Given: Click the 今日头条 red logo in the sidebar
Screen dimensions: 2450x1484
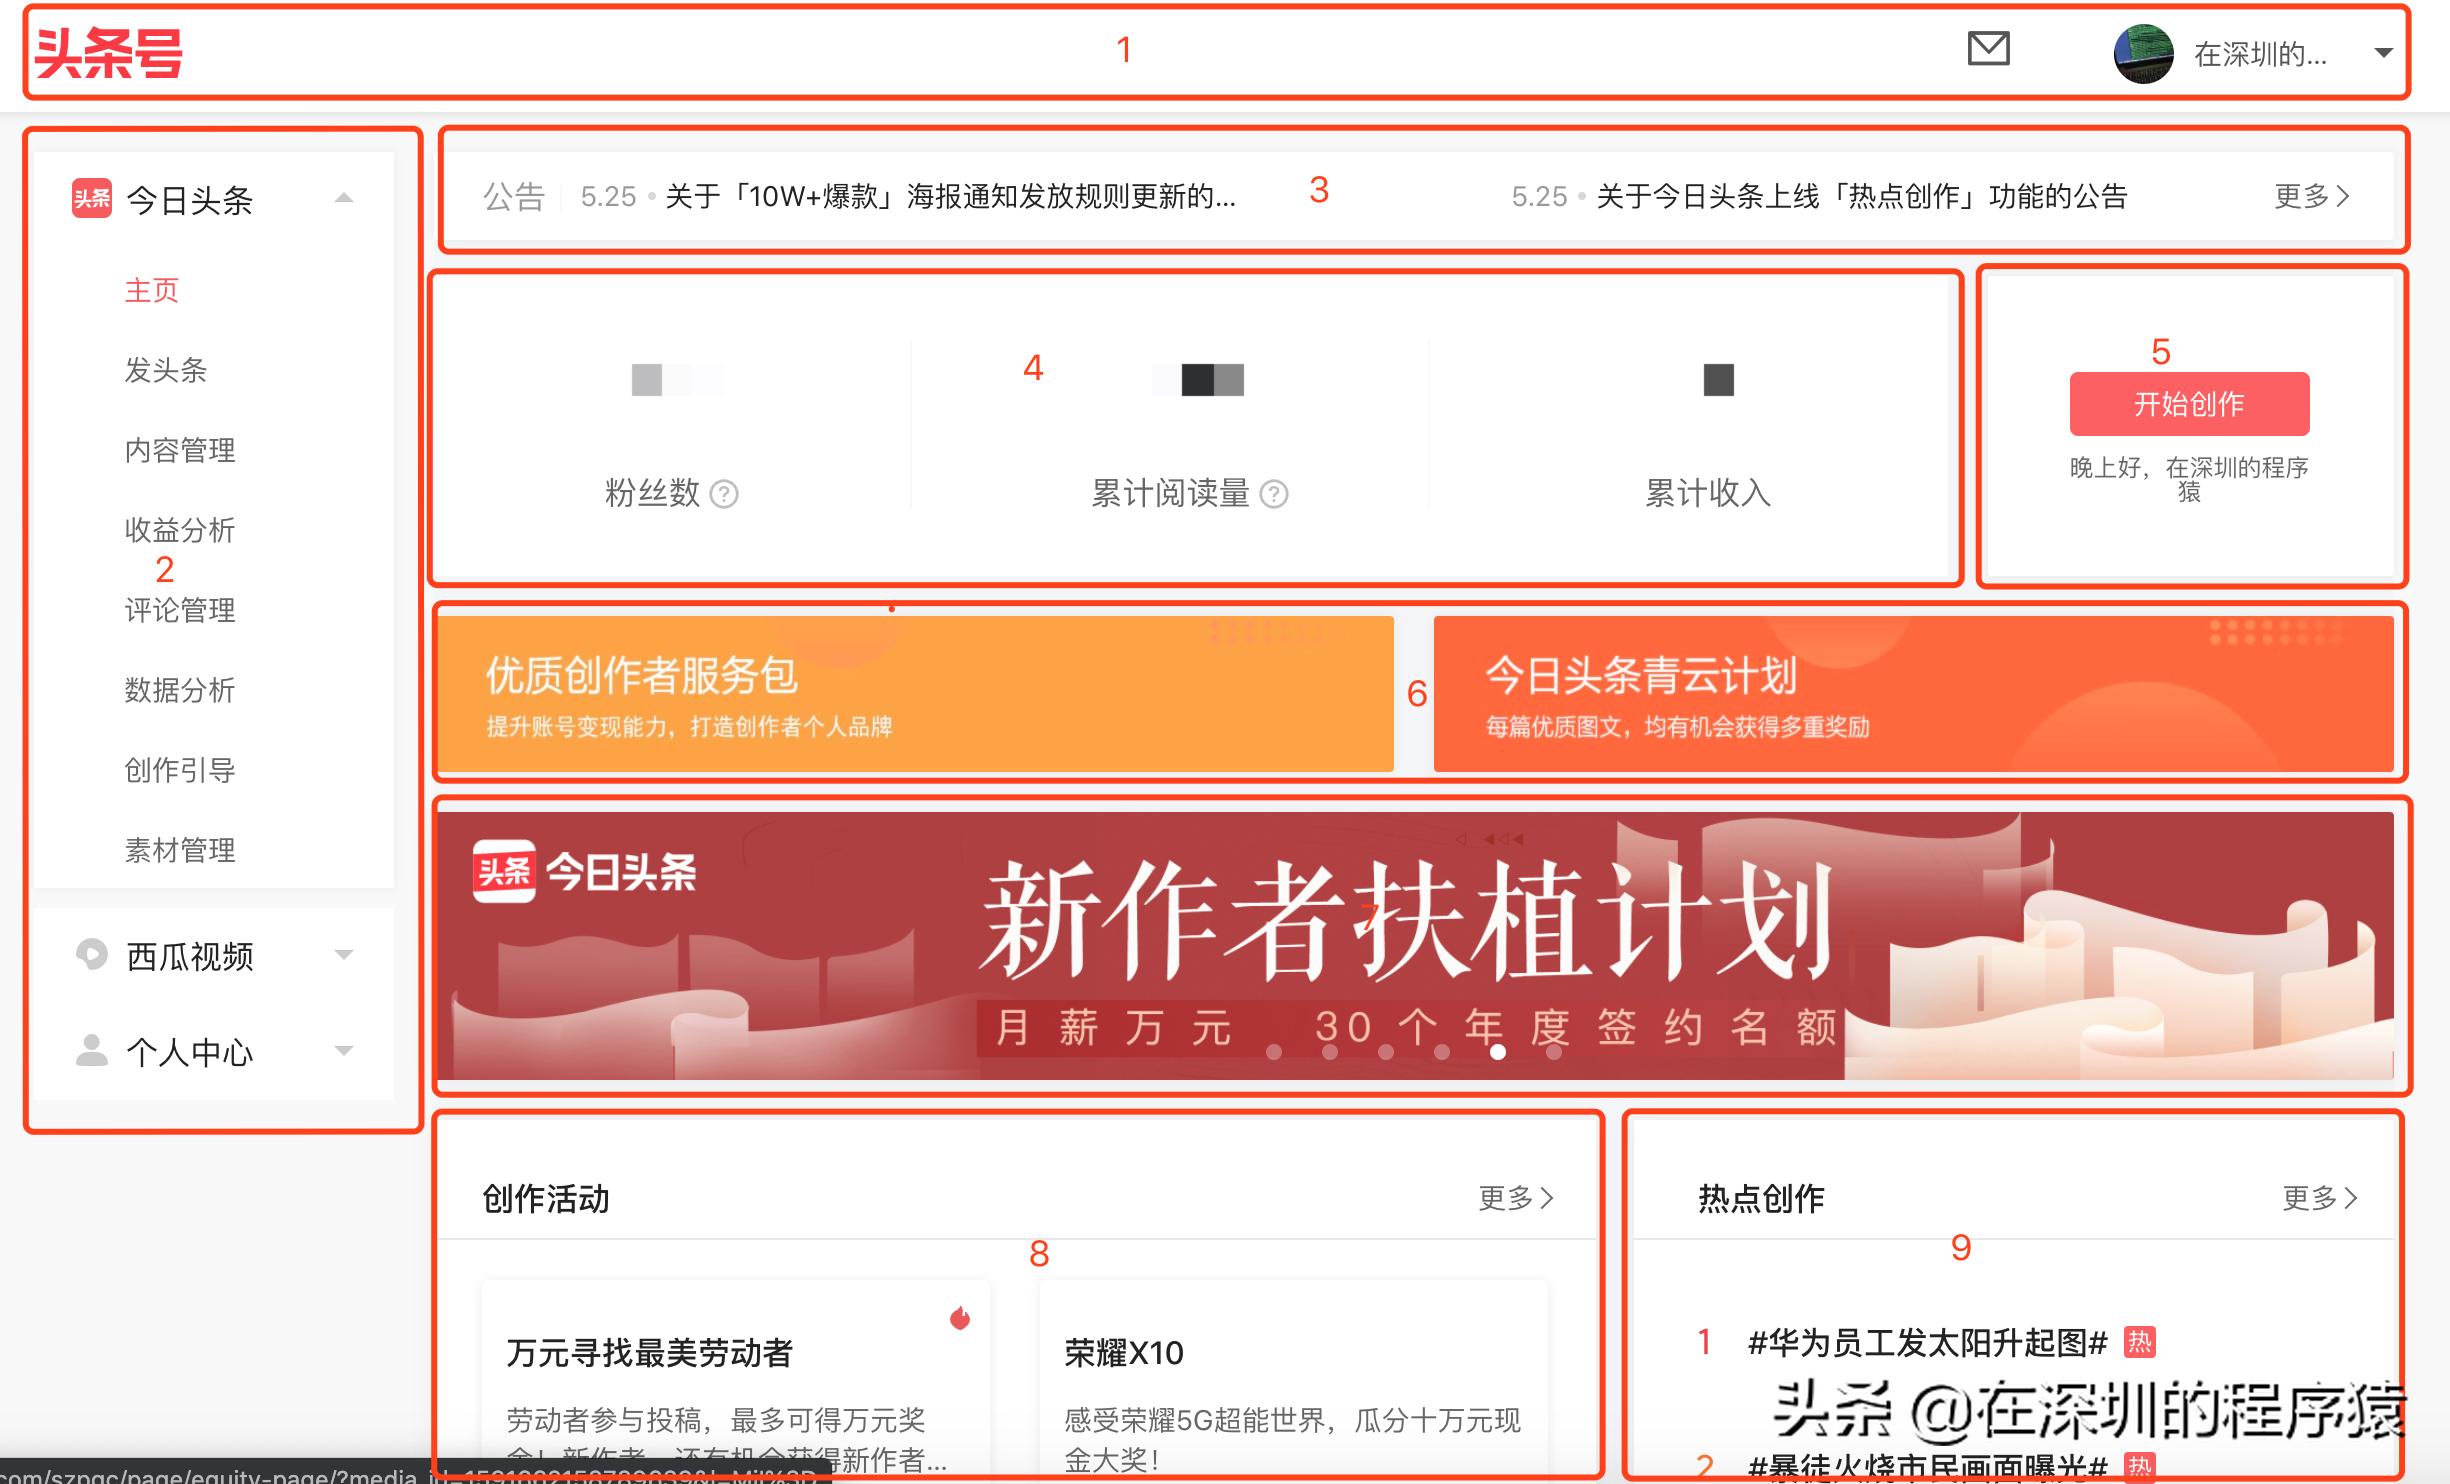Looking at the screenshot, I should click(x=91, y=198).
